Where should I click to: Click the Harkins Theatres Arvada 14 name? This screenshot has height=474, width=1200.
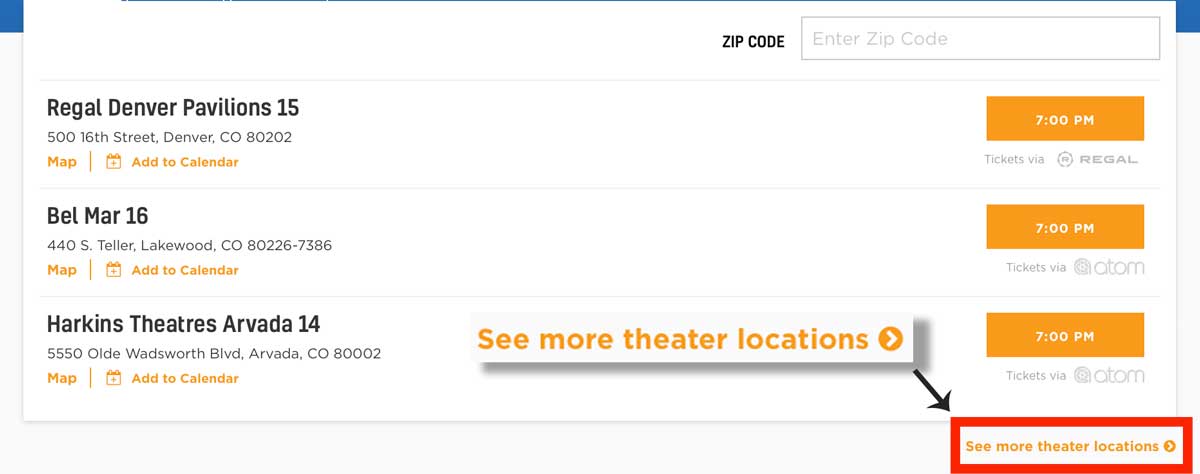184,323
